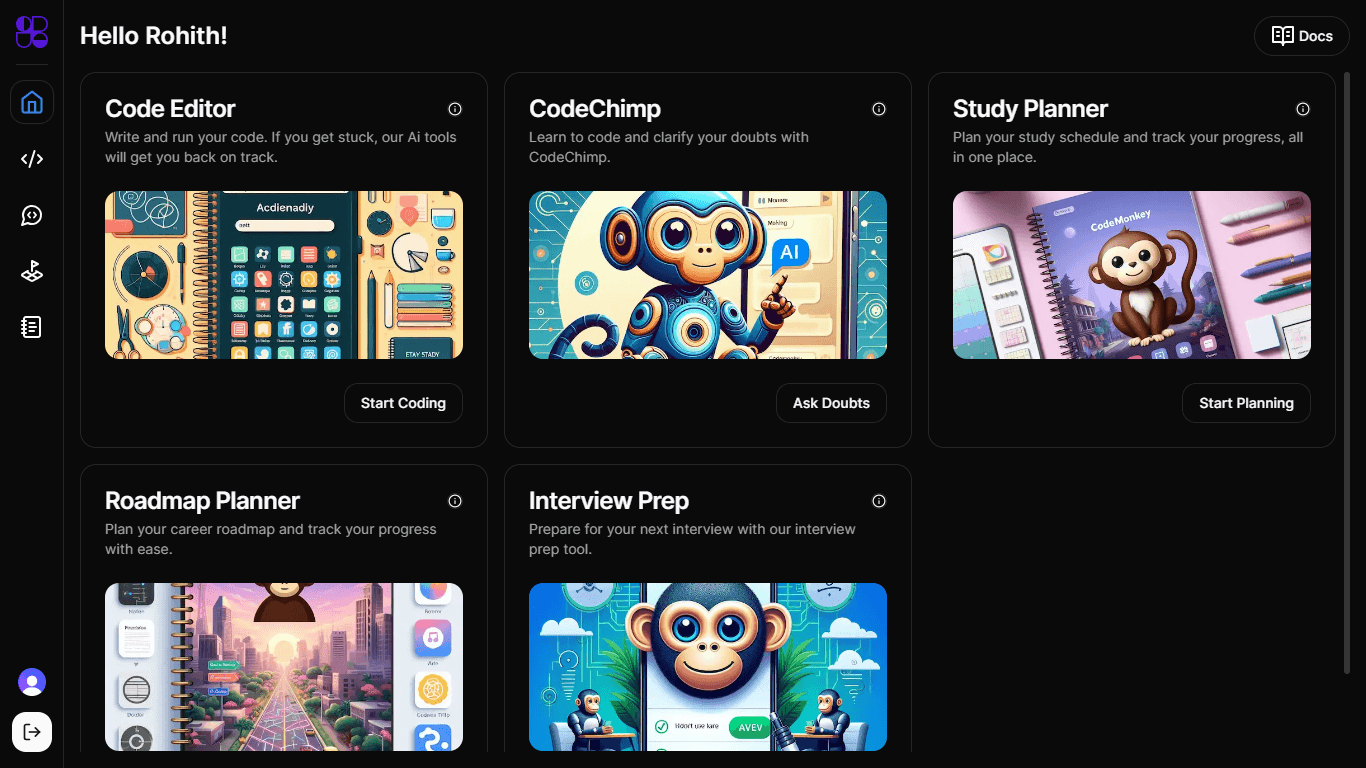Click the Interview Prep card title

tap(609, 501)
